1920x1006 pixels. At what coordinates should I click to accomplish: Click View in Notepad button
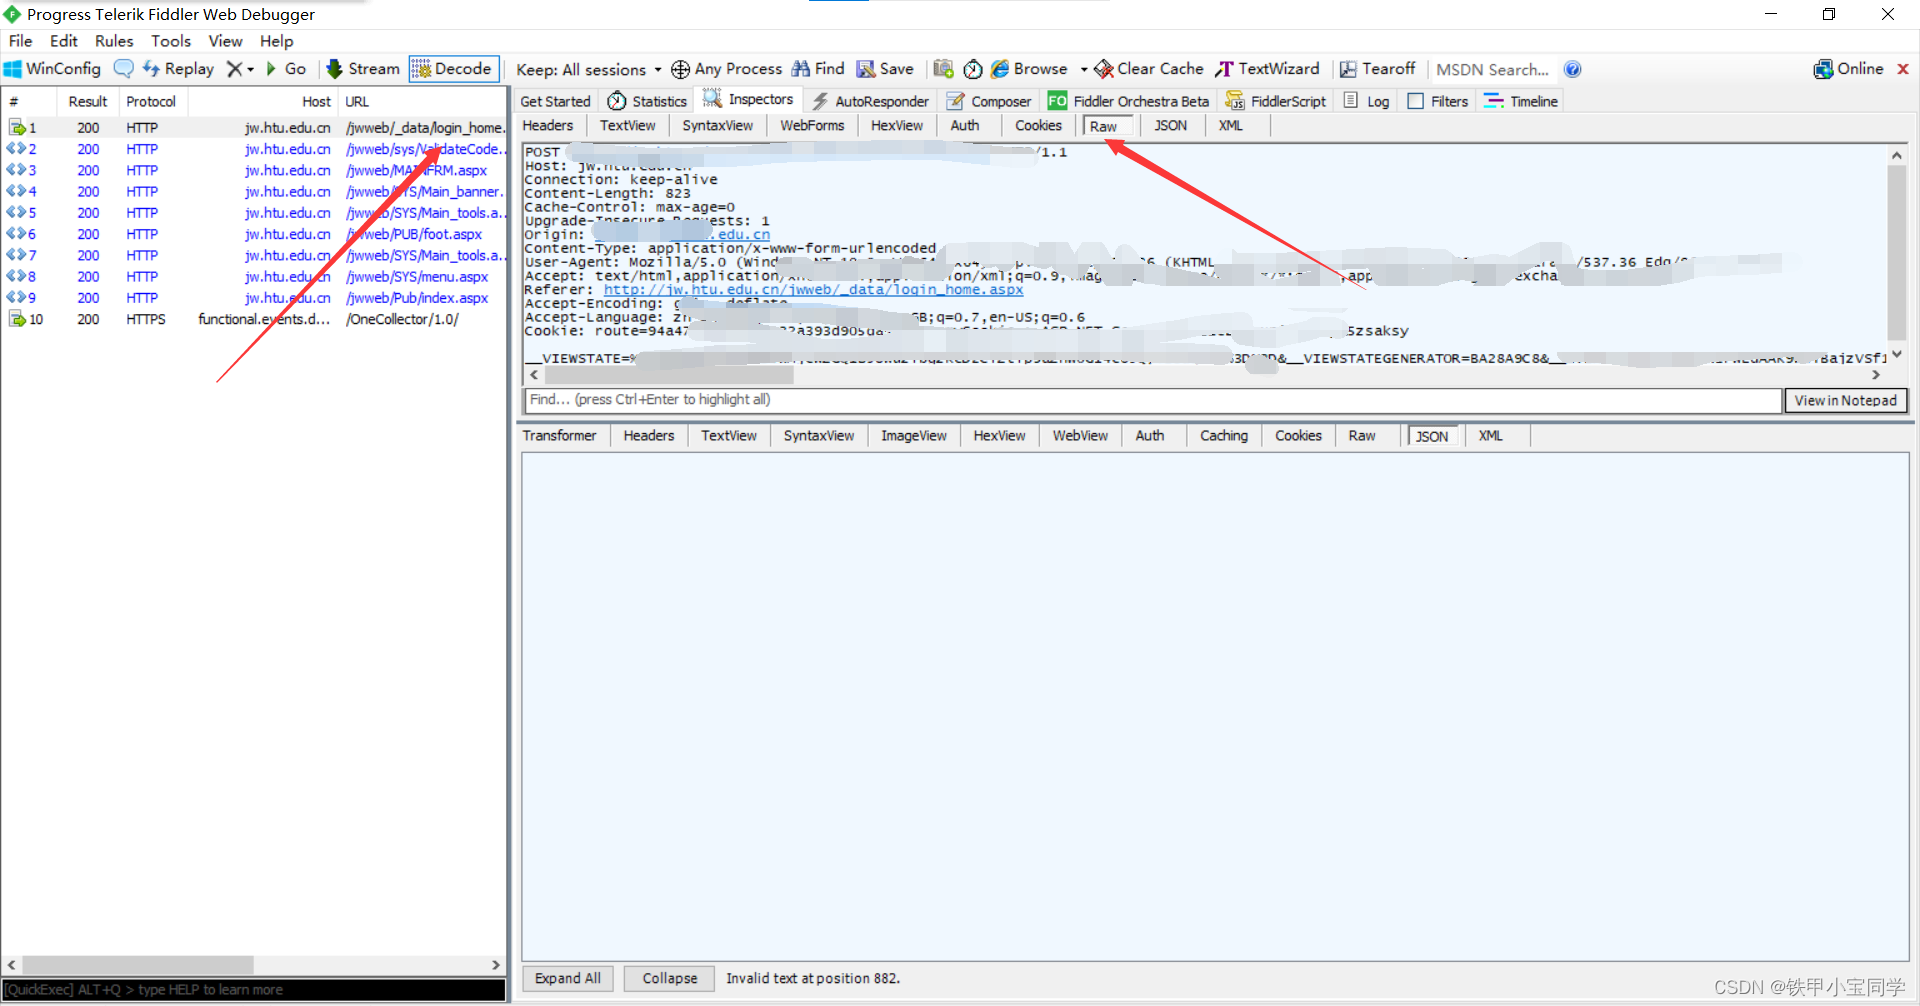1845,400
